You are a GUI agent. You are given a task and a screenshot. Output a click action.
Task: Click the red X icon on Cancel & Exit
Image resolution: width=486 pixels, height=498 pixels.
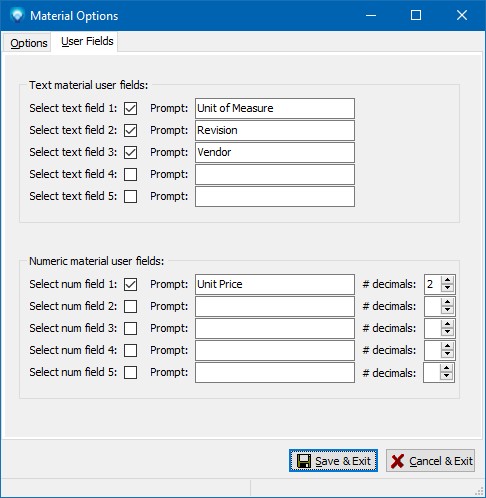click(397, 461)
